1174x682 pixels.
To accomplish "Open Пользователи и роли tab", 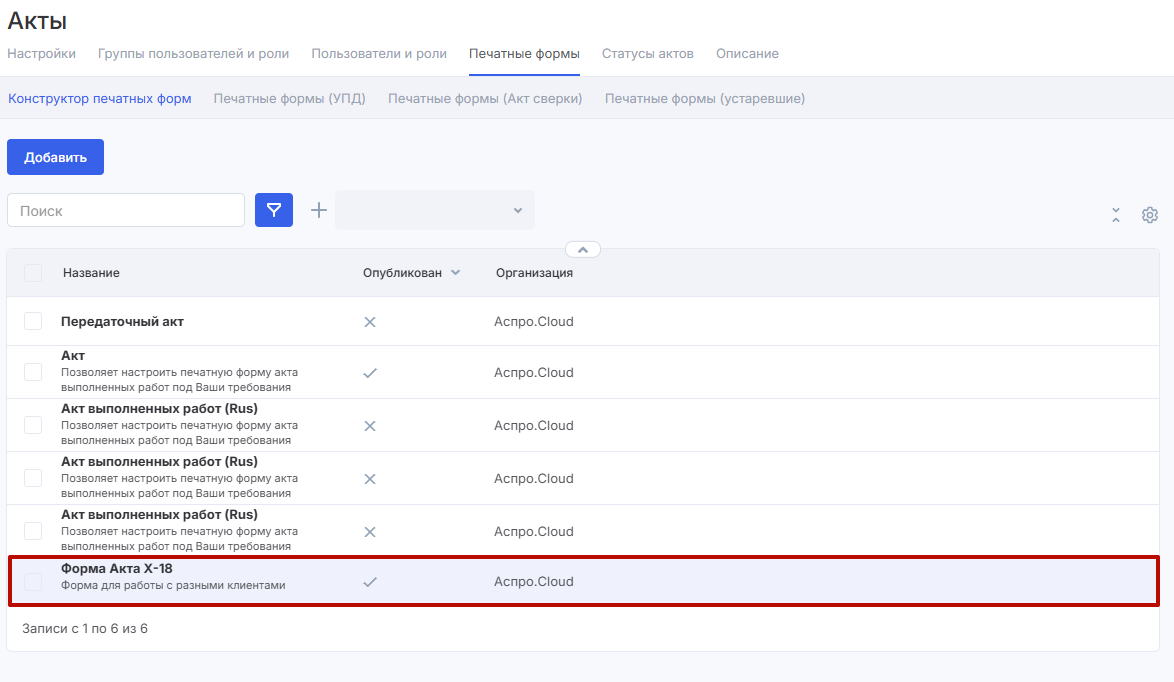I will point(379,54).
